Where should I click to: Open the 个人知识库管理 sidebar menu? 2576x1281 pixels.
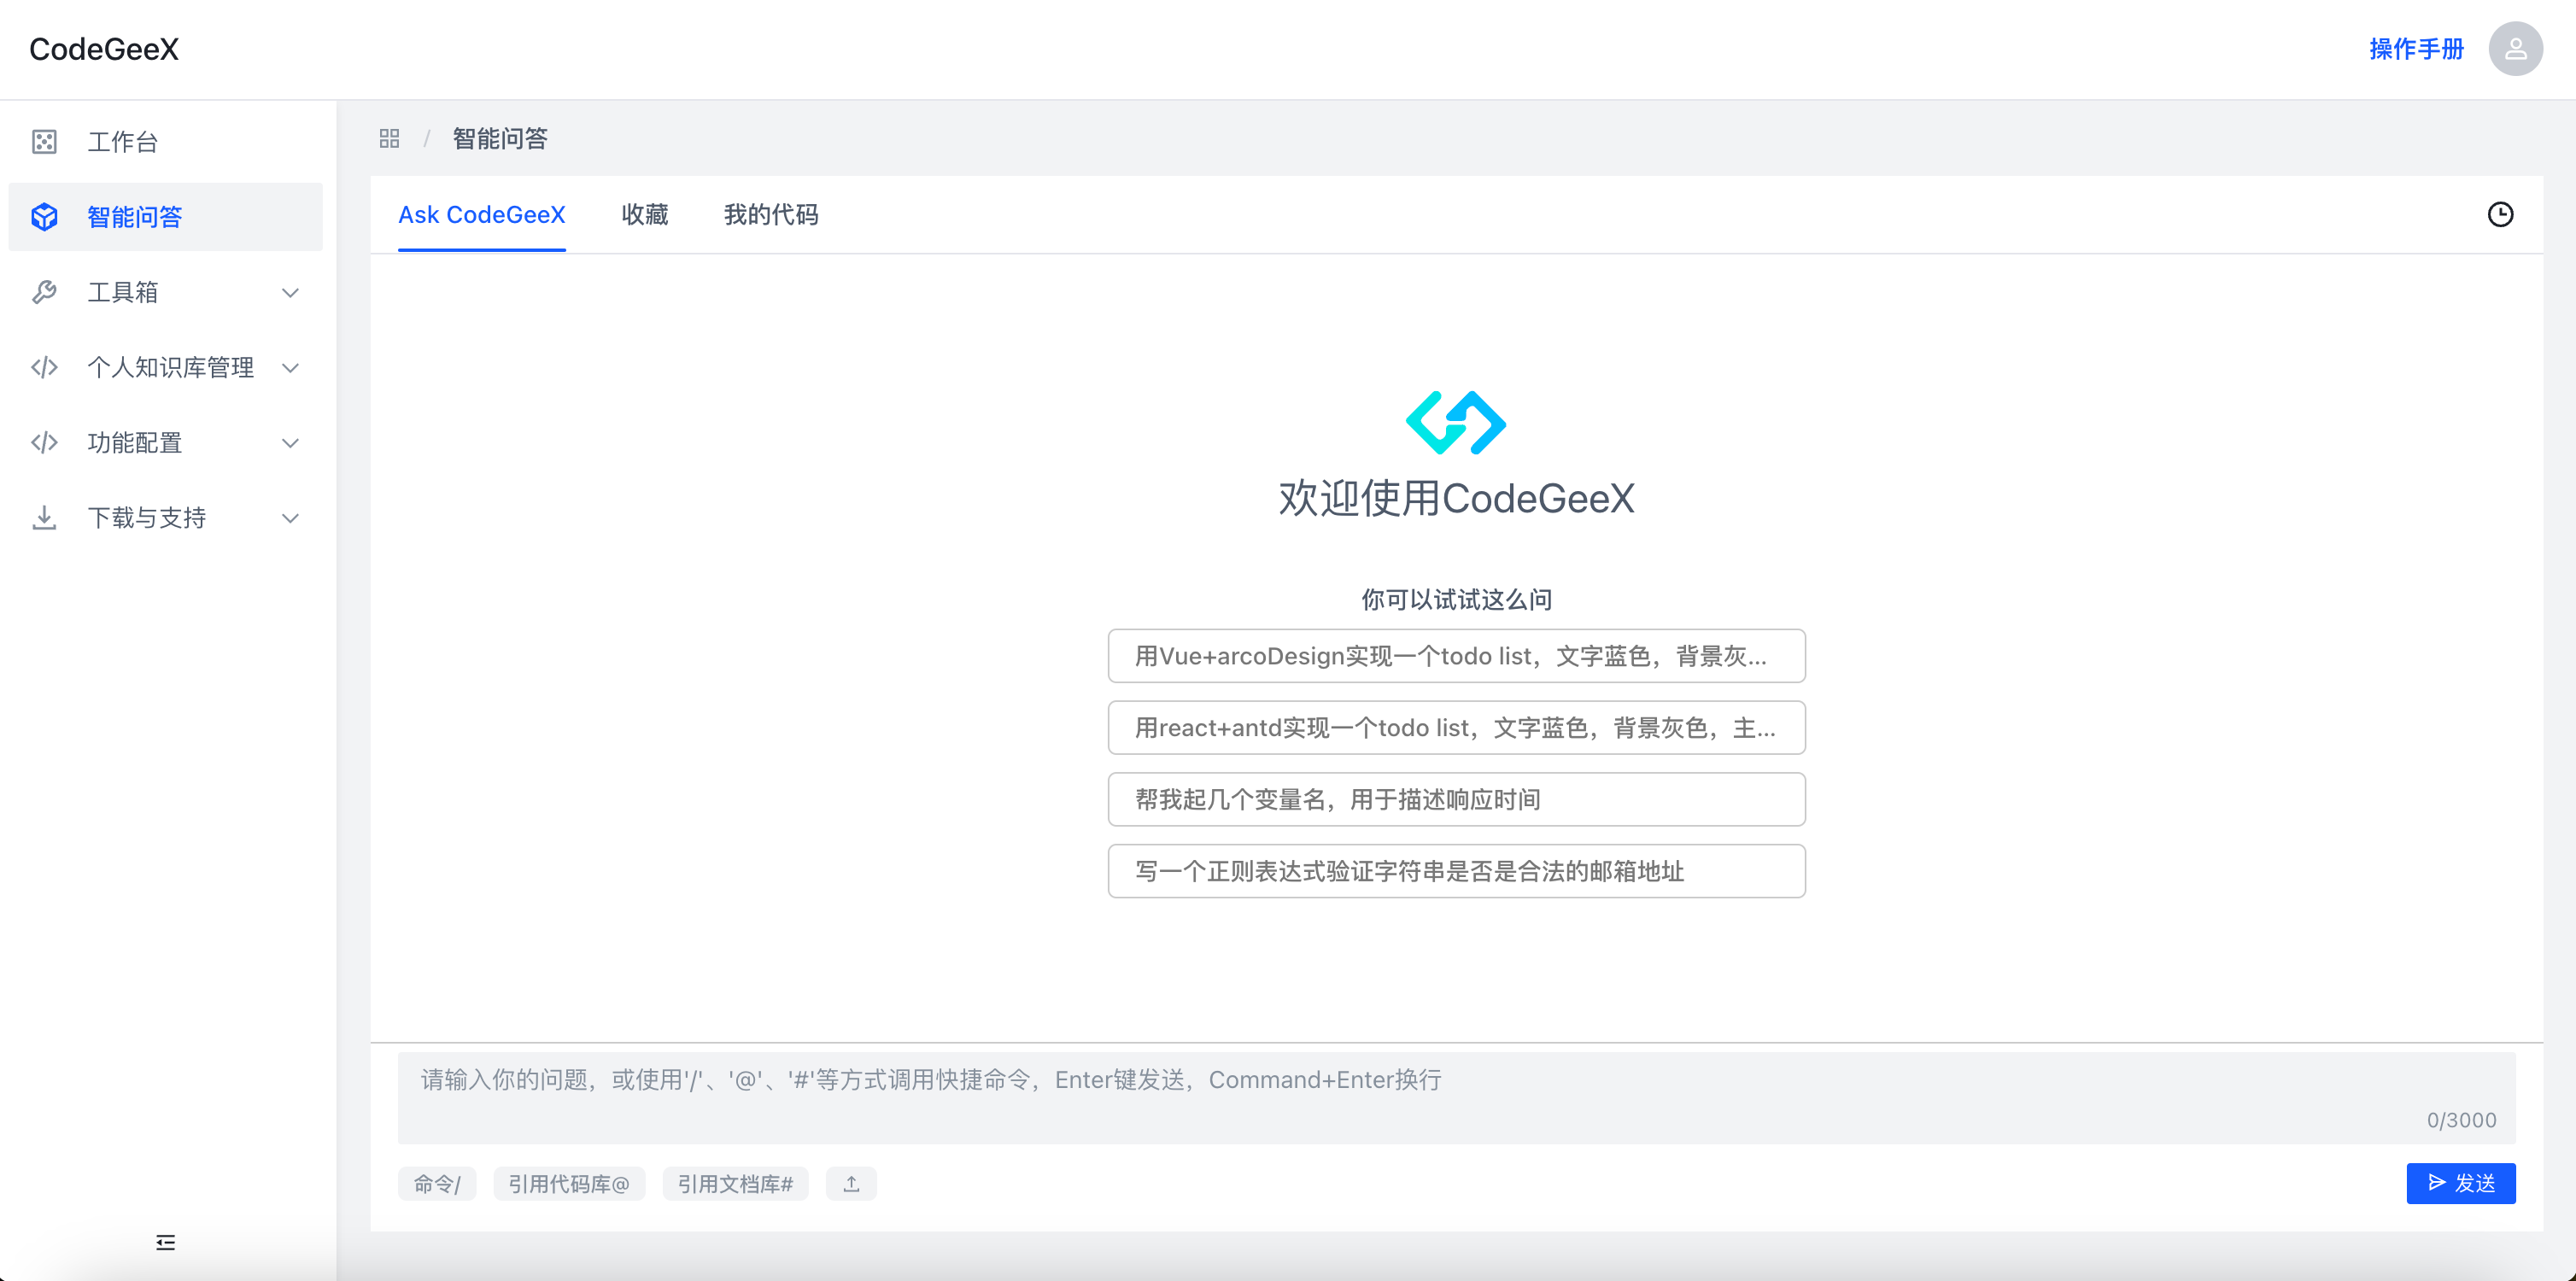point(165,367)
